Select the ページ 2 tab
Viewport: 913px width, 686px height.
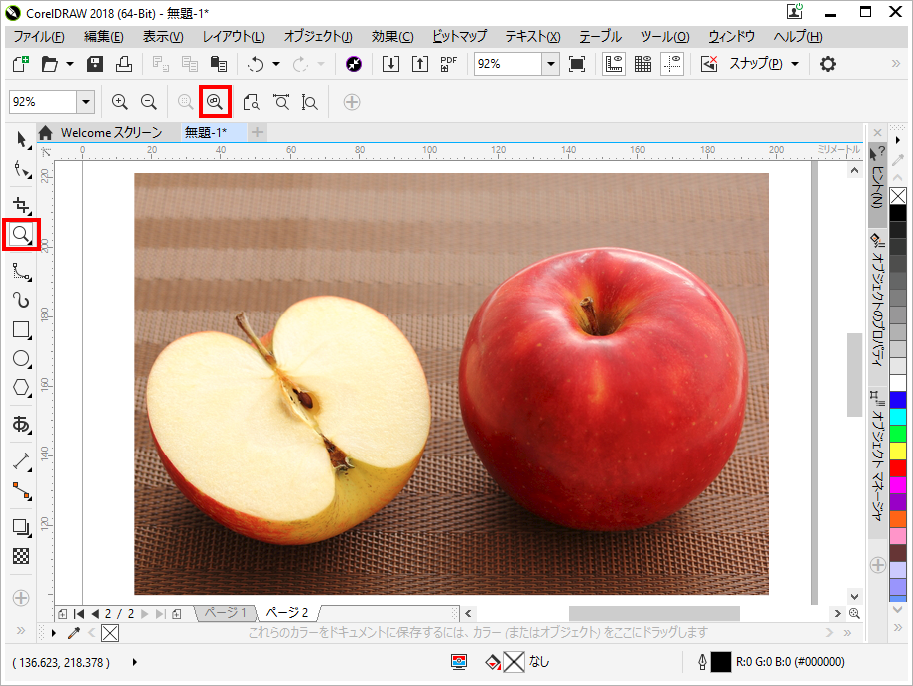287,613
